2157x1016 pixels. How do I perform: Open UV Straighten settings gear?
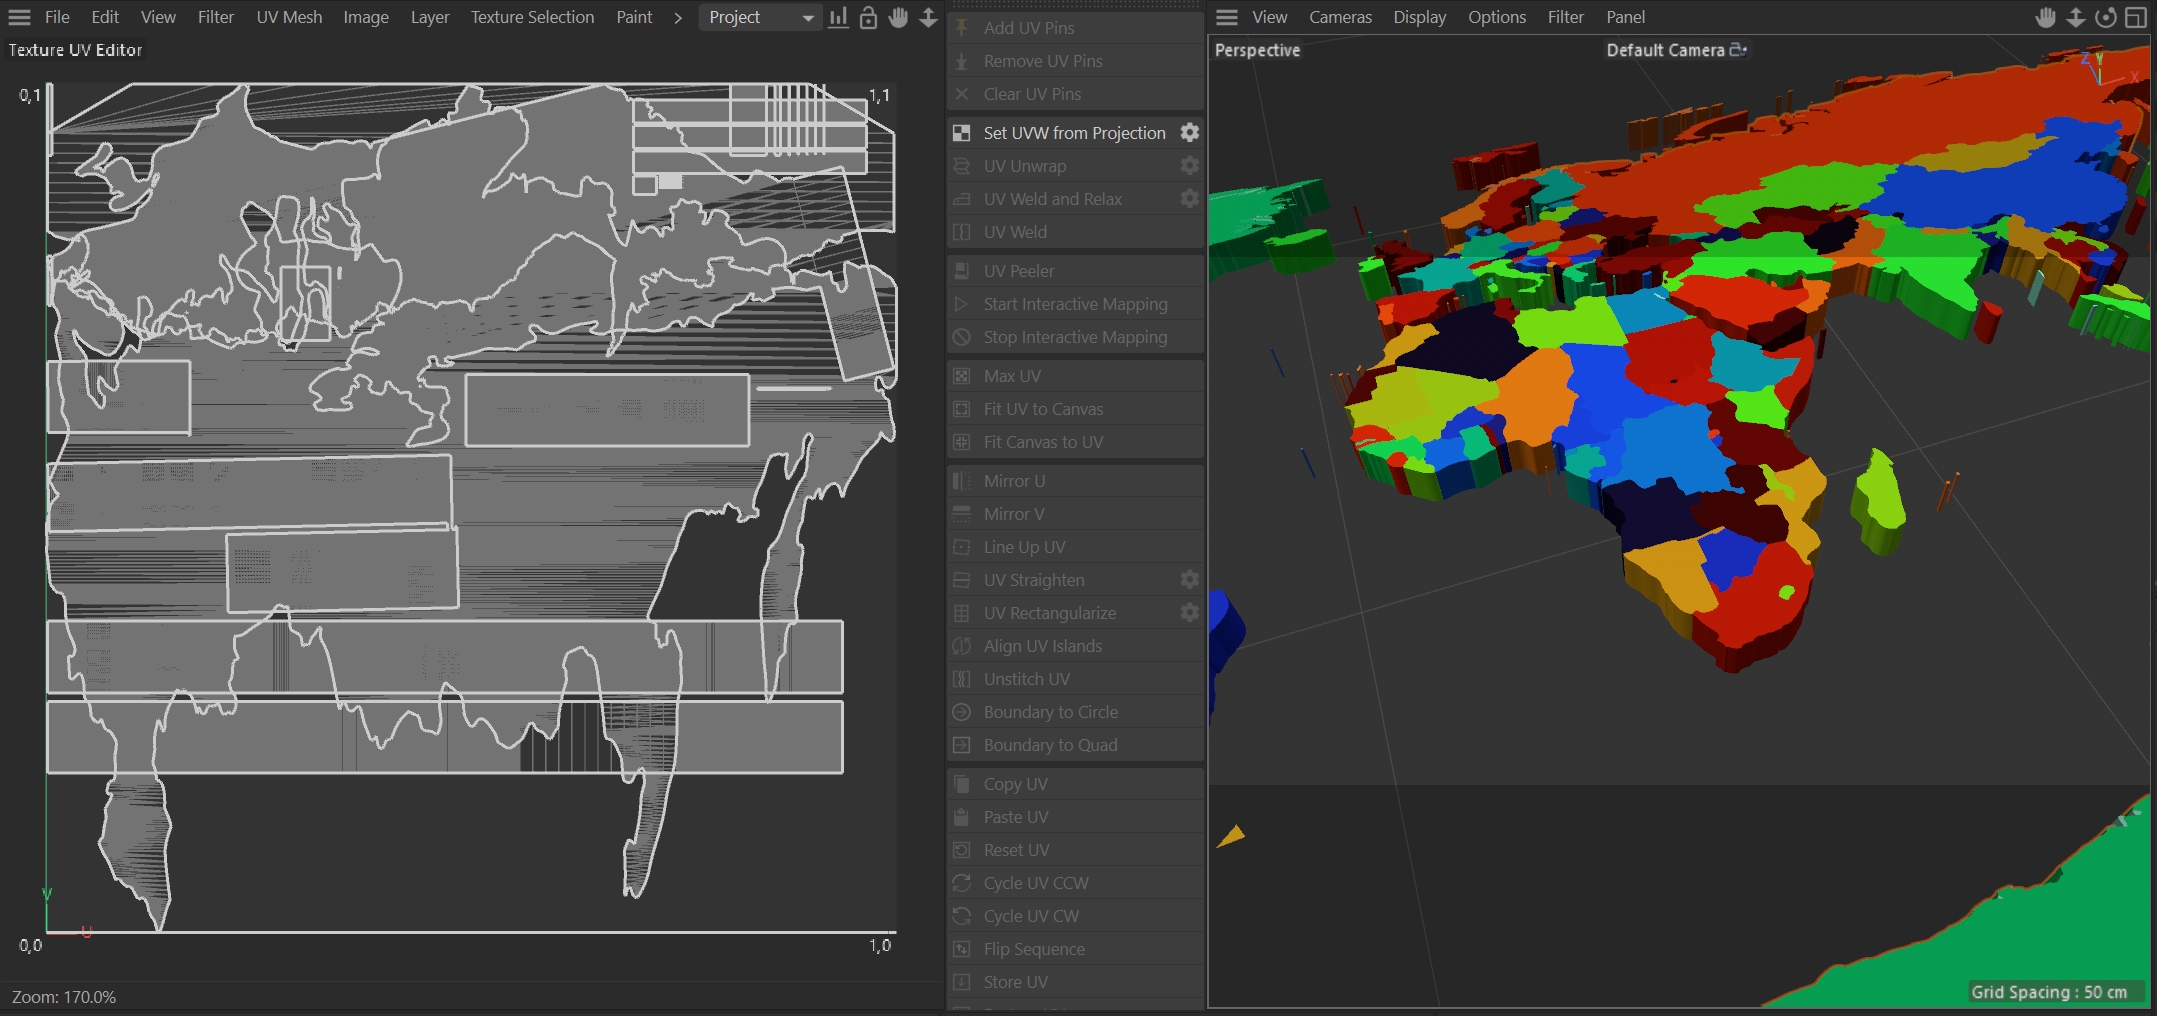pos(1189,579)
